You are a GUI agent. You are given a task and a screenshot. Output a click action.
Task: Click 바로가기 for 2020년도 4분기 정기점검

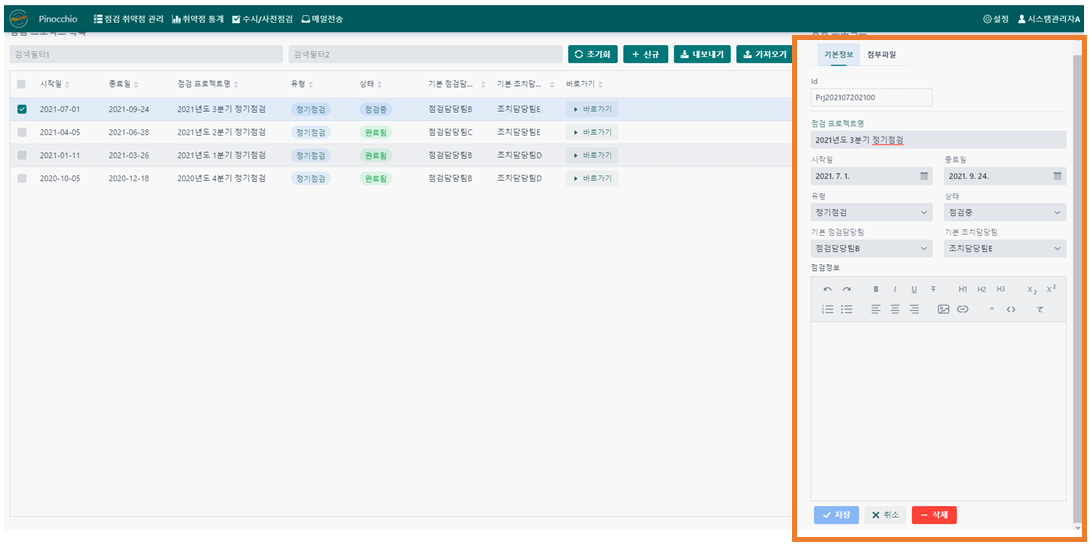pyautogui.click(x=592, y=178)
